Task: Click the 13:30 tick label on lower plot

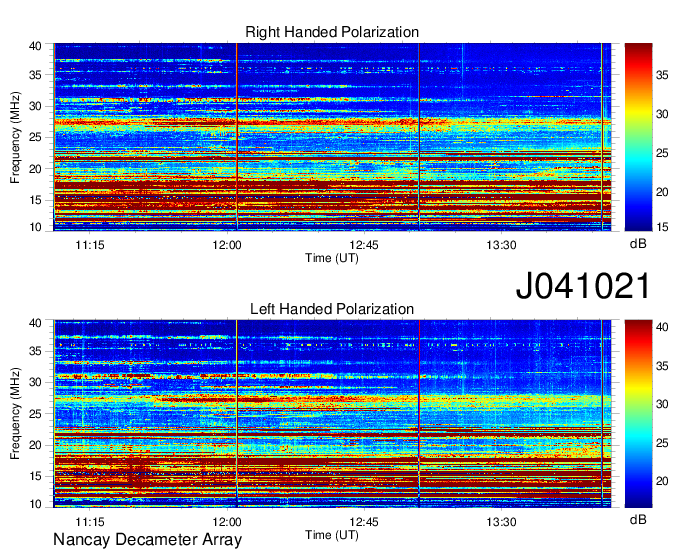Action: click(x=501, y=522)
